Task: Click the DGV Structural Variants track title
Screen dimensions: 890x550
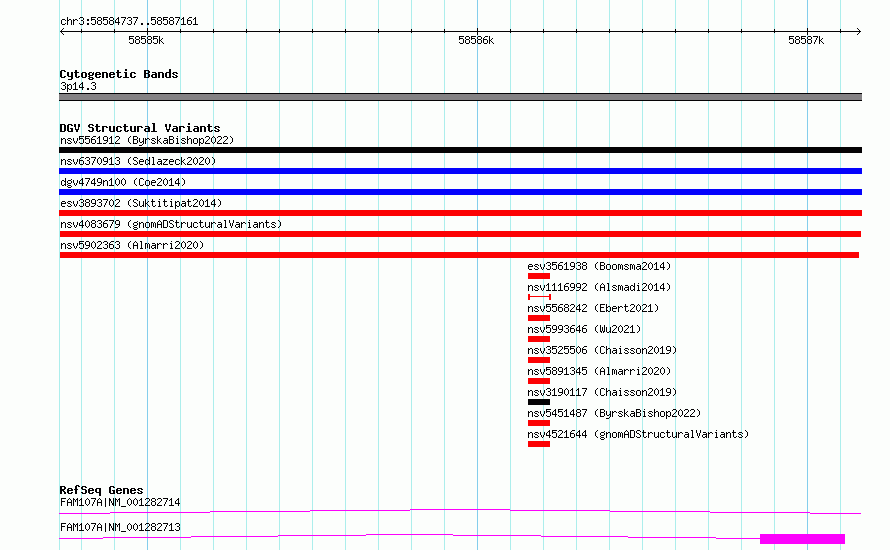Action: coord(140,128)
